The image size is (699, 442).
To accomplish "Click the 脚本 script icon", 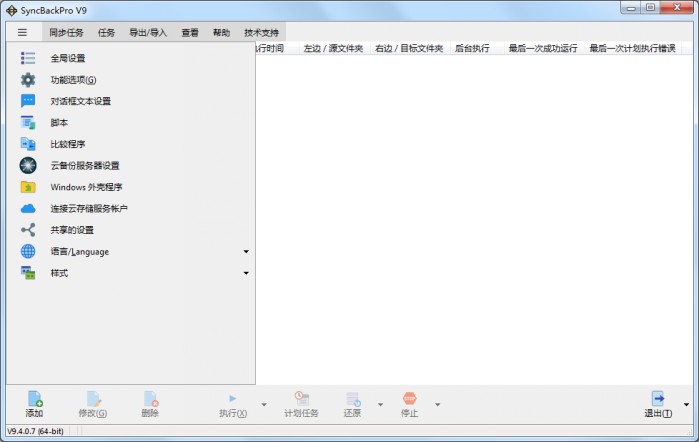I will [x=28, y=122].
